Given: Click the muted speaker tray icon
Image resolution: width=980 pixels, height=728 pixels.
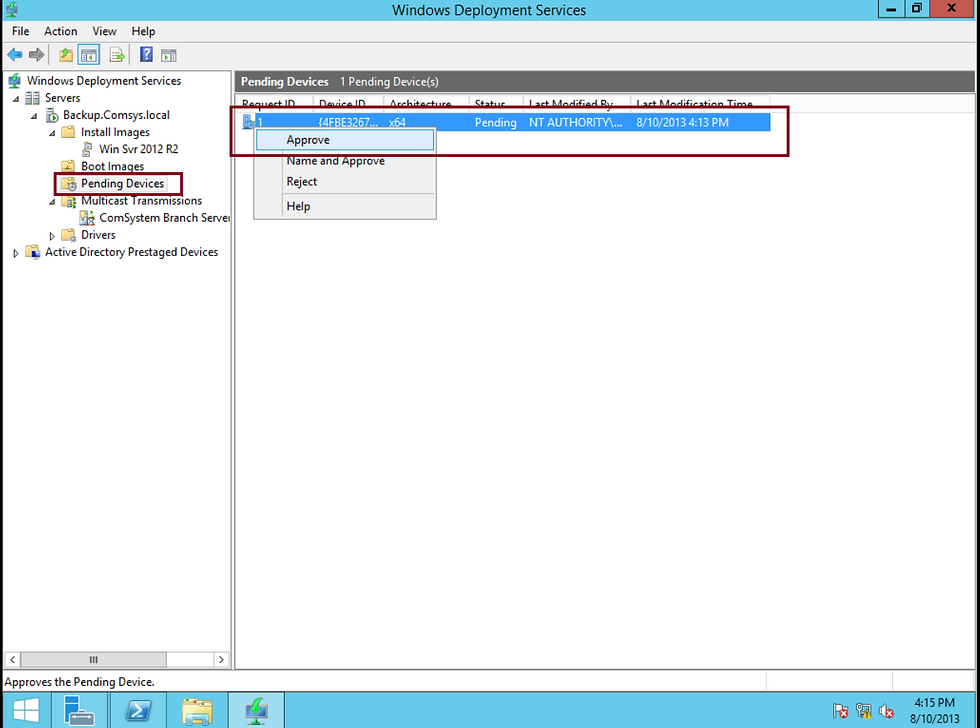Looking at the screenshot, I should click(x=886, y=711).
